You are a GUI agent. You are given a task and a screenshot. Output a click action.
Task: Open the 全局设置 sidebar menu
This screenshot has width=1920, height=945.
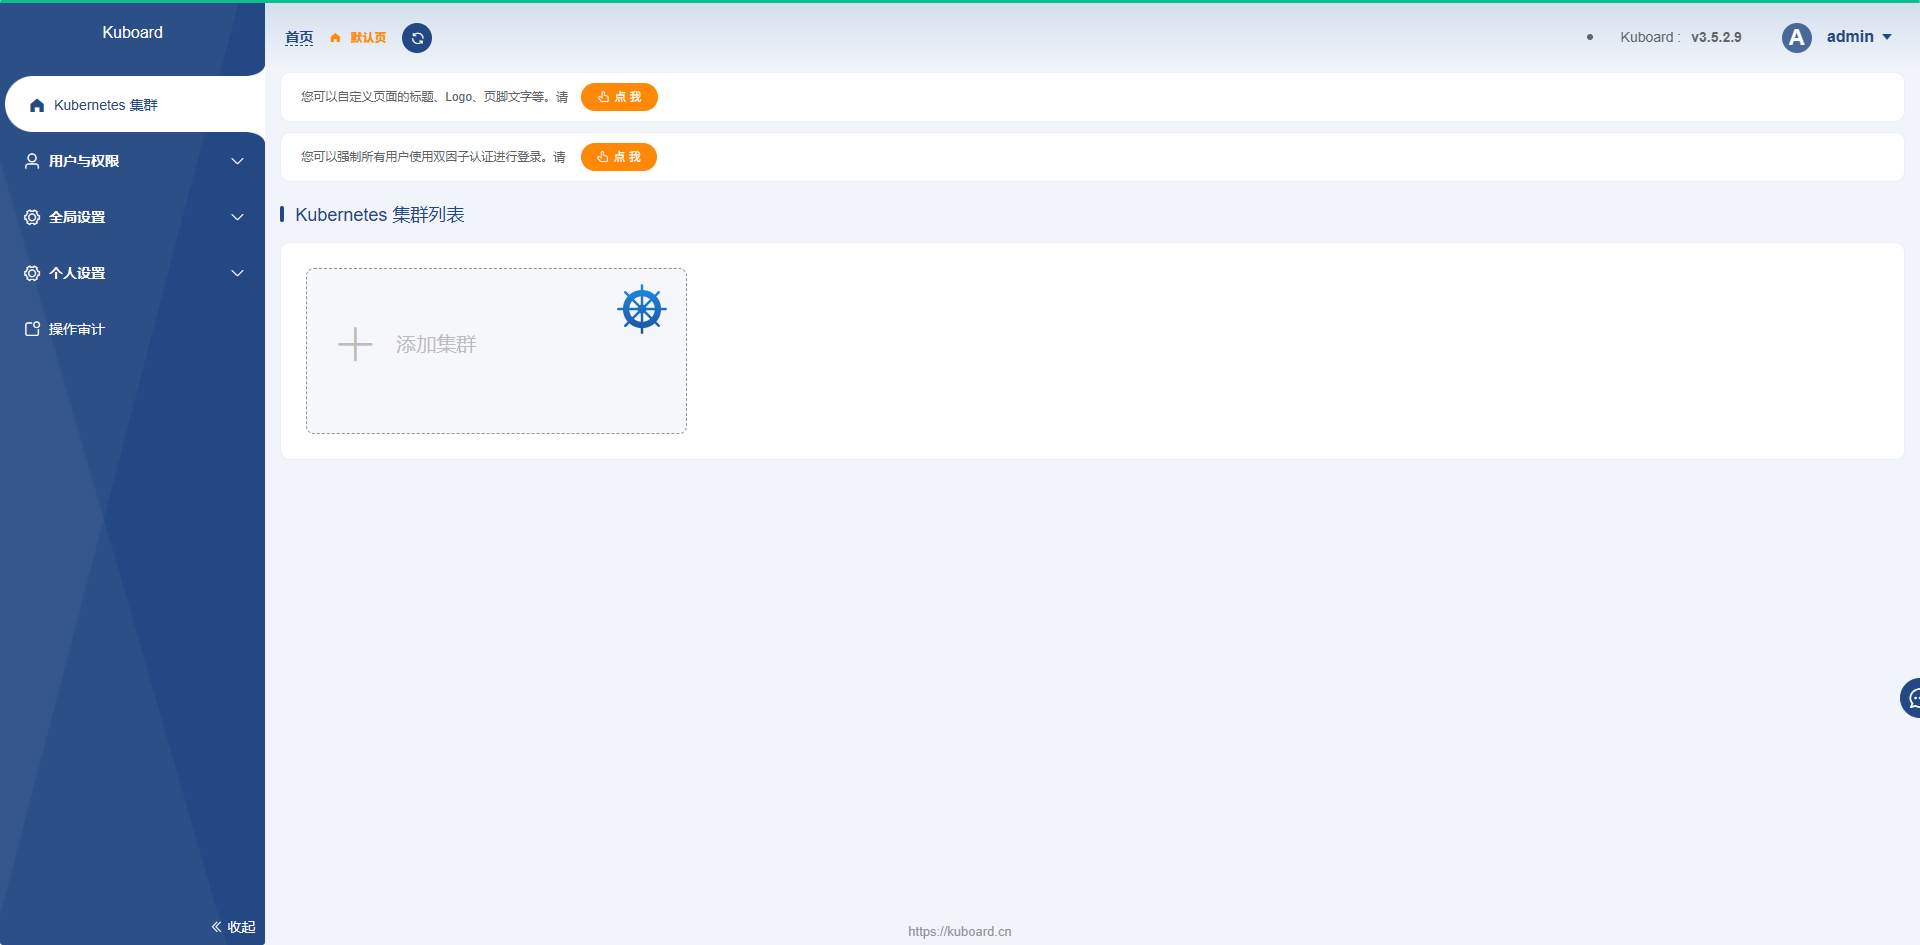[x=132, y=217]
